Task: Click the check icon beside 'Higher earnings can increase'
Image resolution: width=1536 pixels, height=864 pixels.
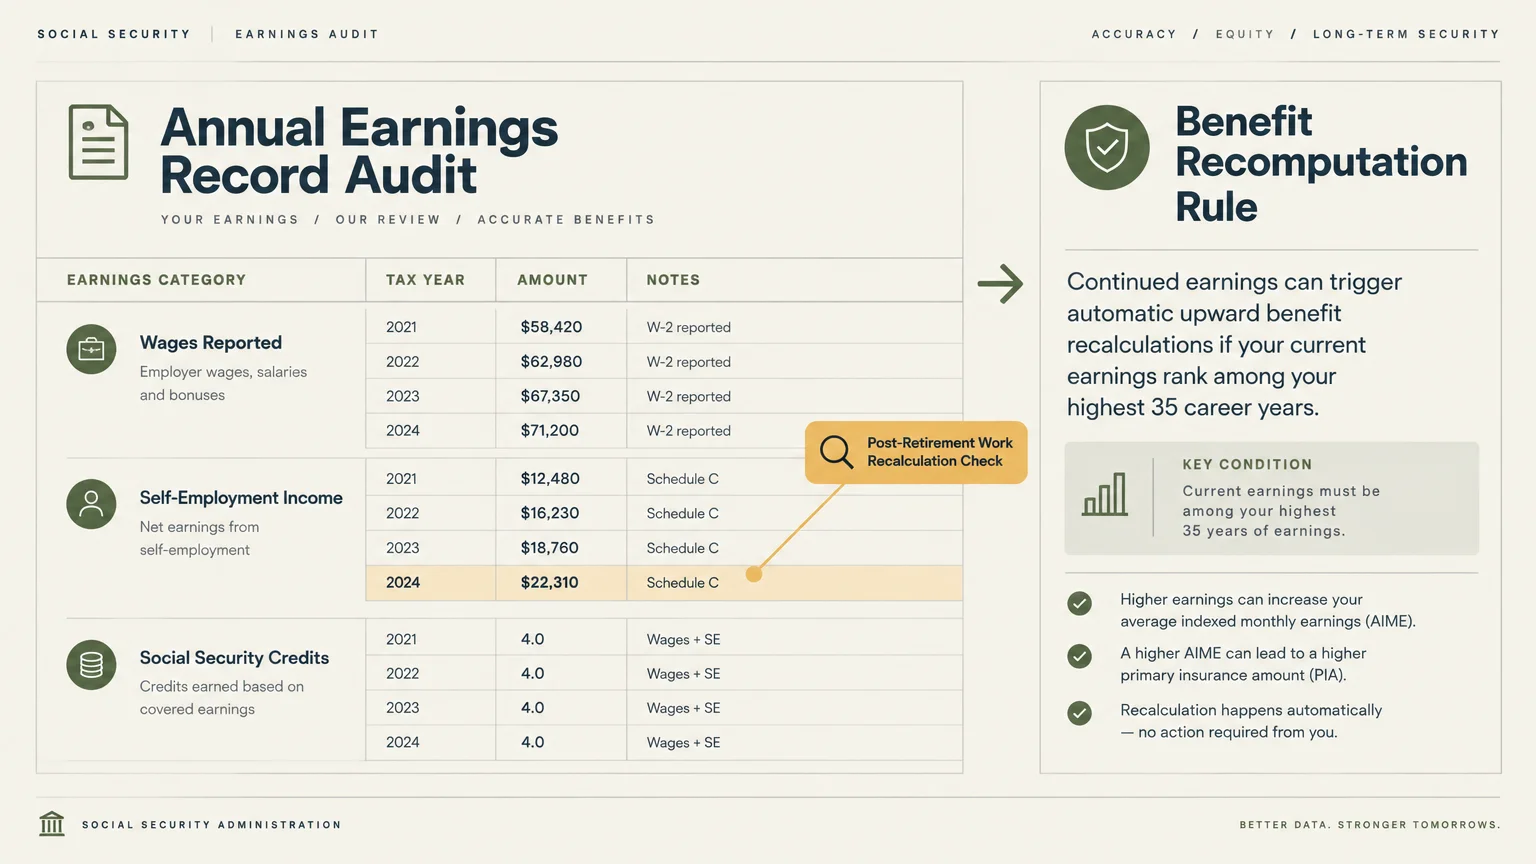Action: point(1079,603)
